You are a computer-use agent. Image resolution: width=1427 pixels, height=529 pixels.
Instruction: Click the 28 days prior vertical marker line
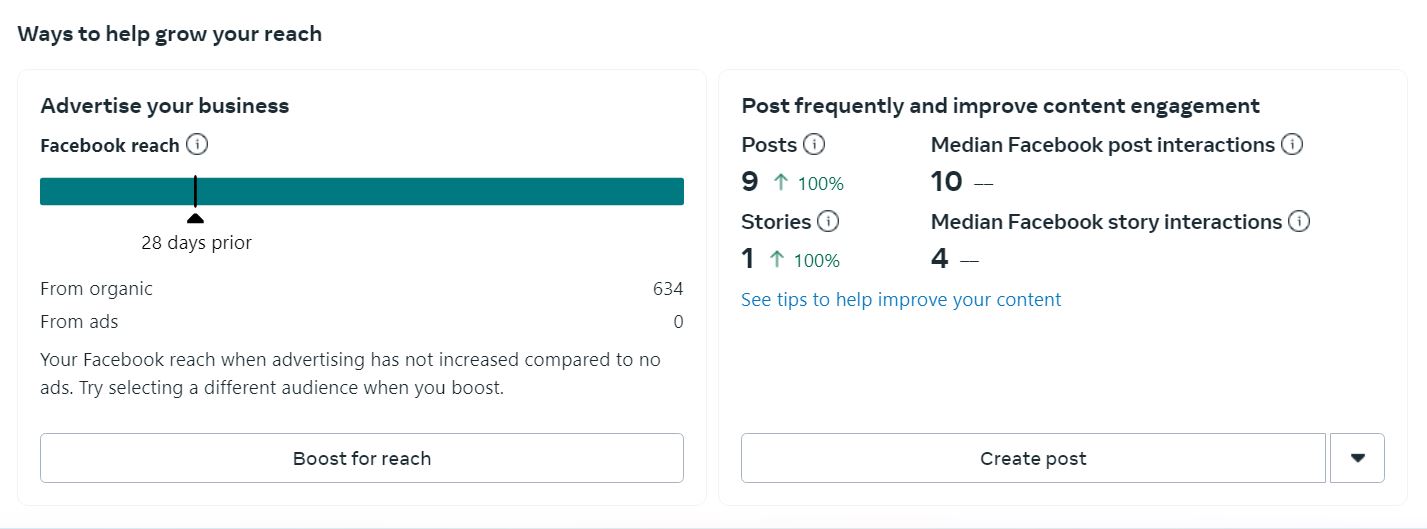(x=196, y=191)
